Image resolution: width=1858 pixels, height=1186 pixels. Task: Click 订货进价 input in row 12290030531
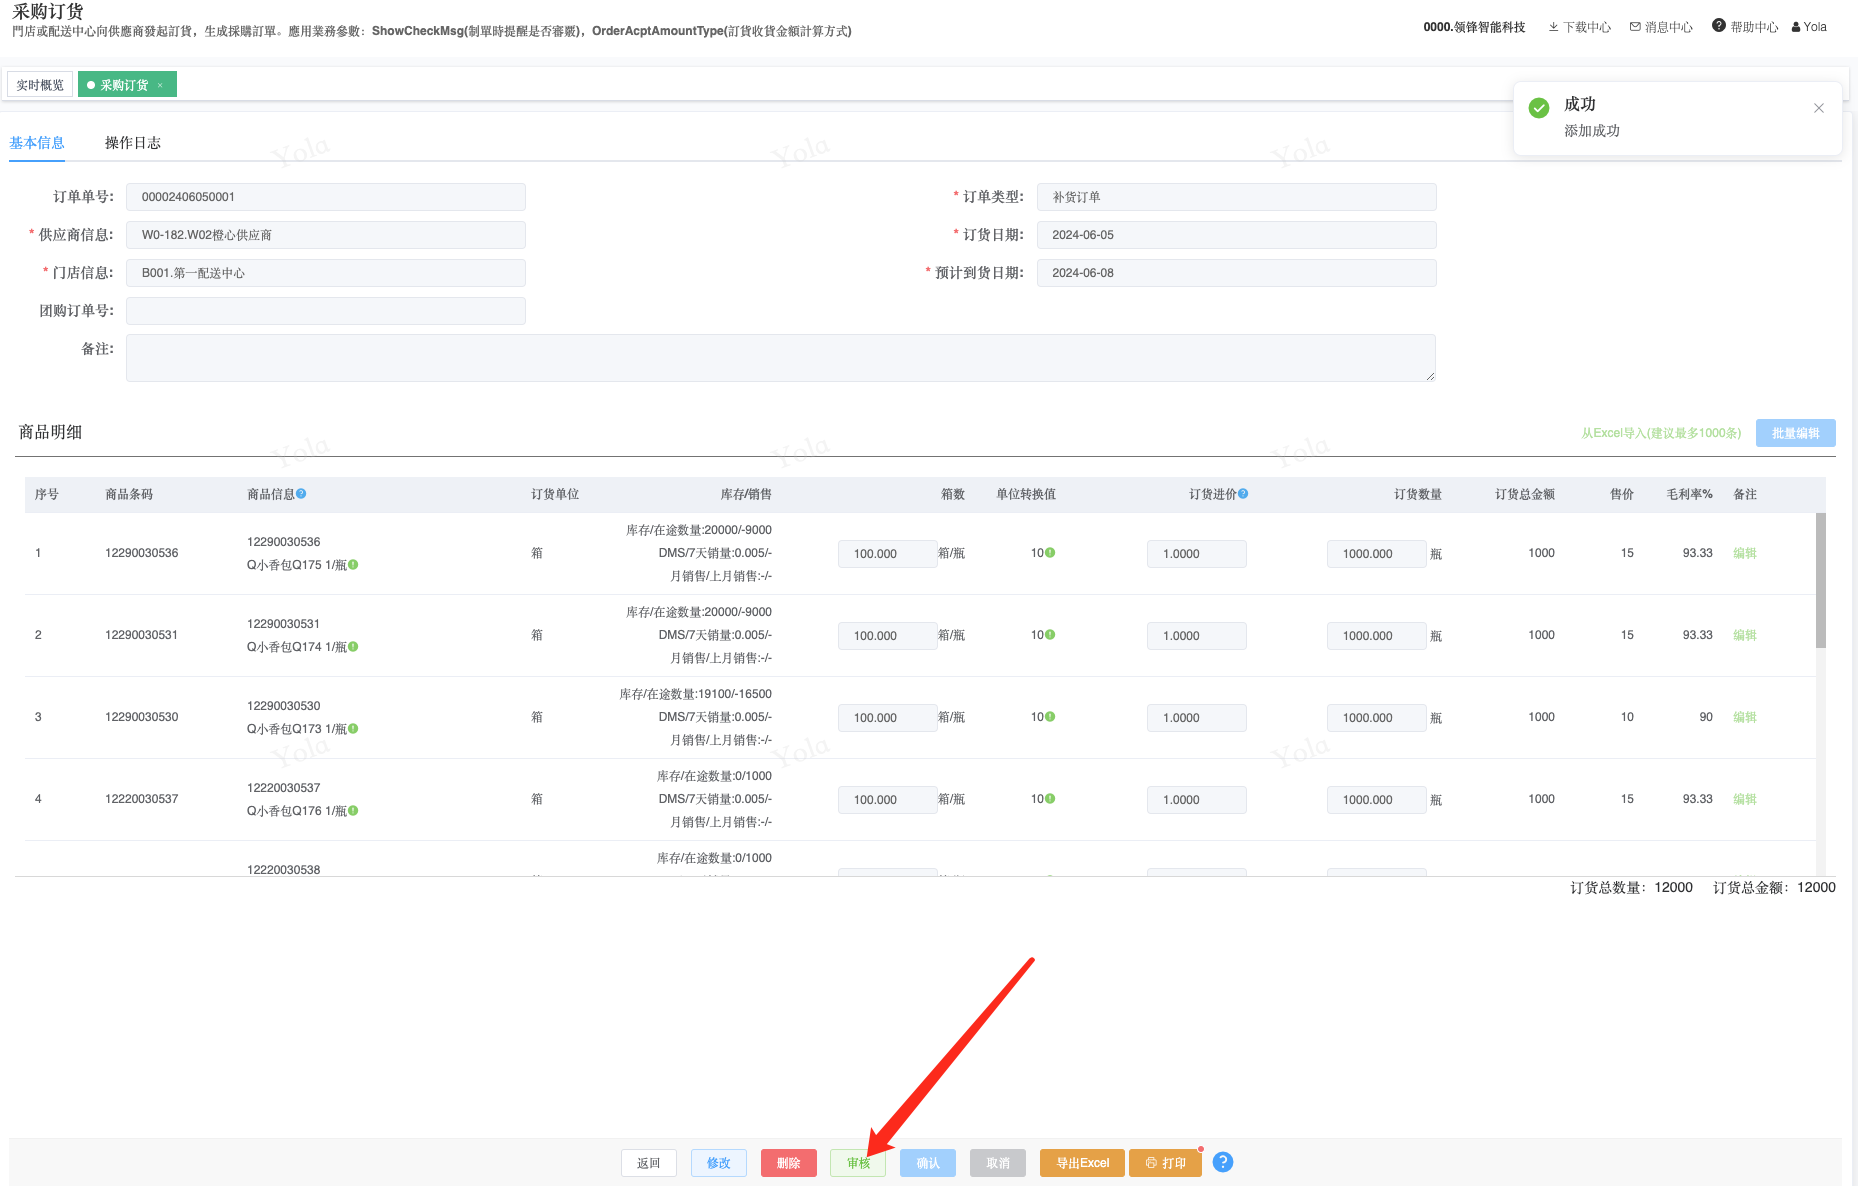[x=1197, y=636]
